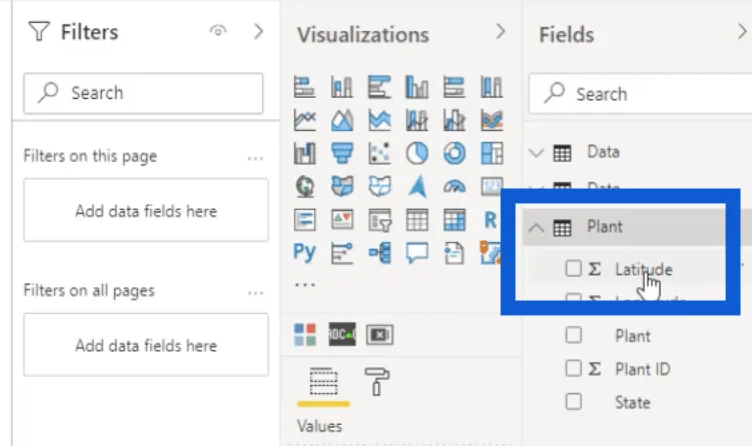
Task: Insert an Area chart visual
Action: [342, 120]
